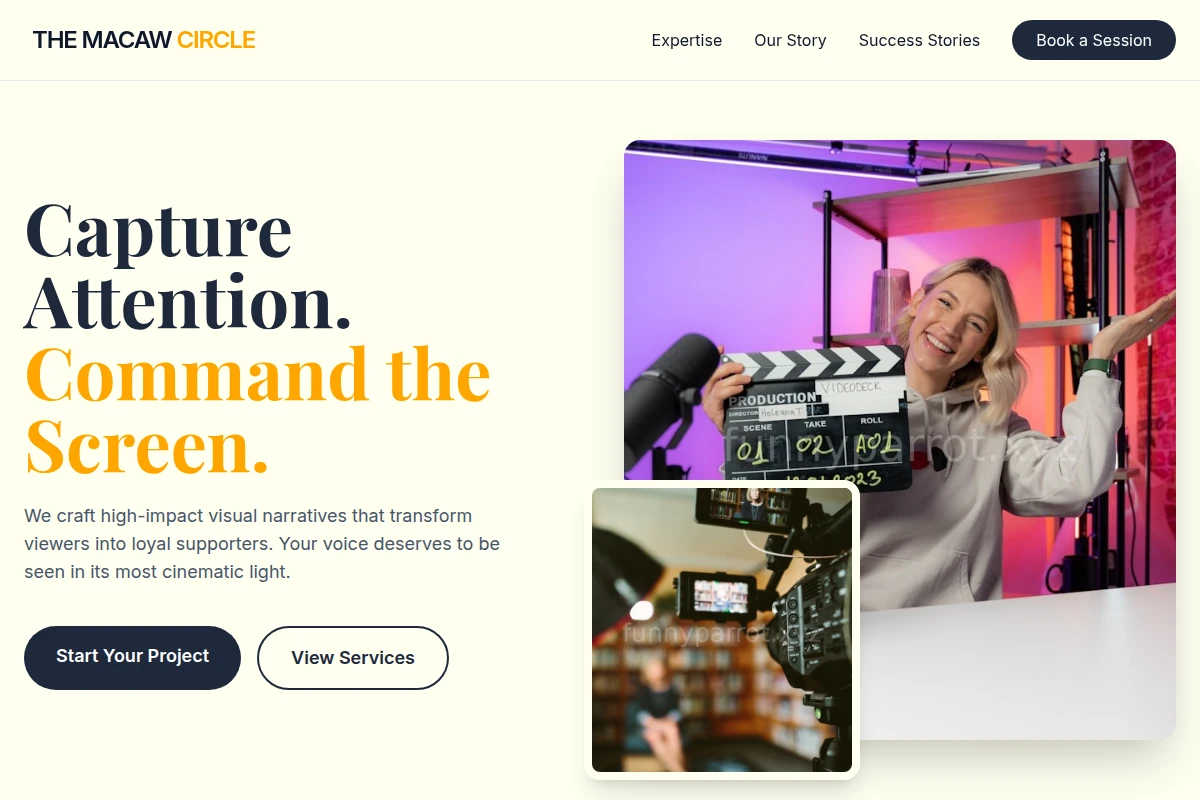Click the 'We craft high-impact visual narratives' paragraph
1200x800 pixels.
click(262, 544)
